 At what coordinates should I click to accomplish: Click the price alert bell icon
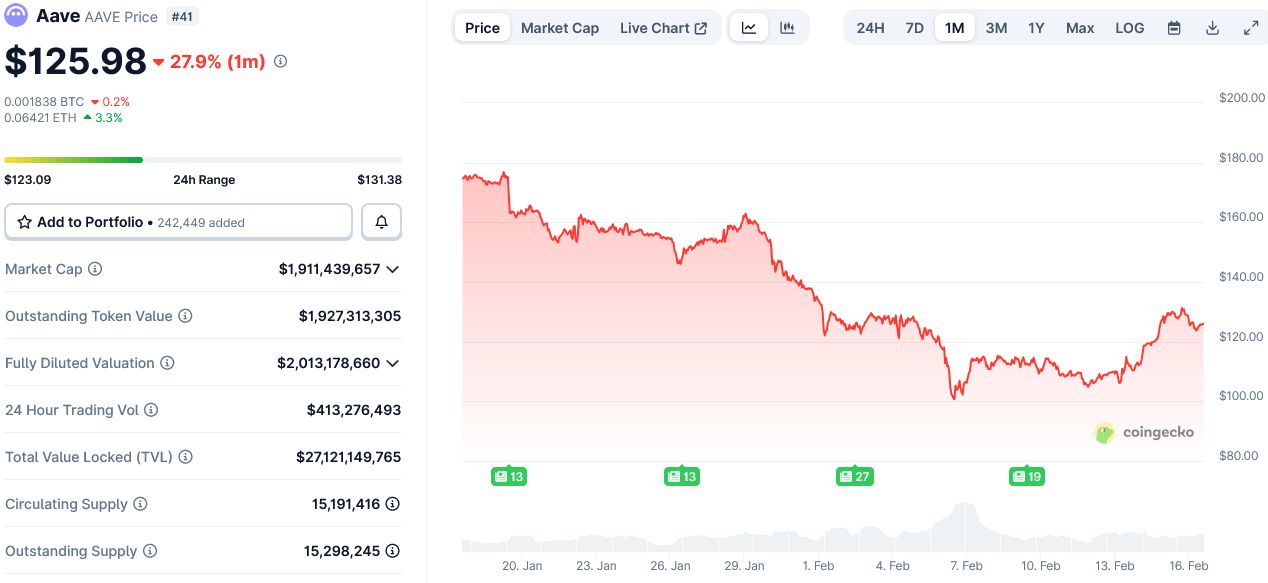click(381, 222)
